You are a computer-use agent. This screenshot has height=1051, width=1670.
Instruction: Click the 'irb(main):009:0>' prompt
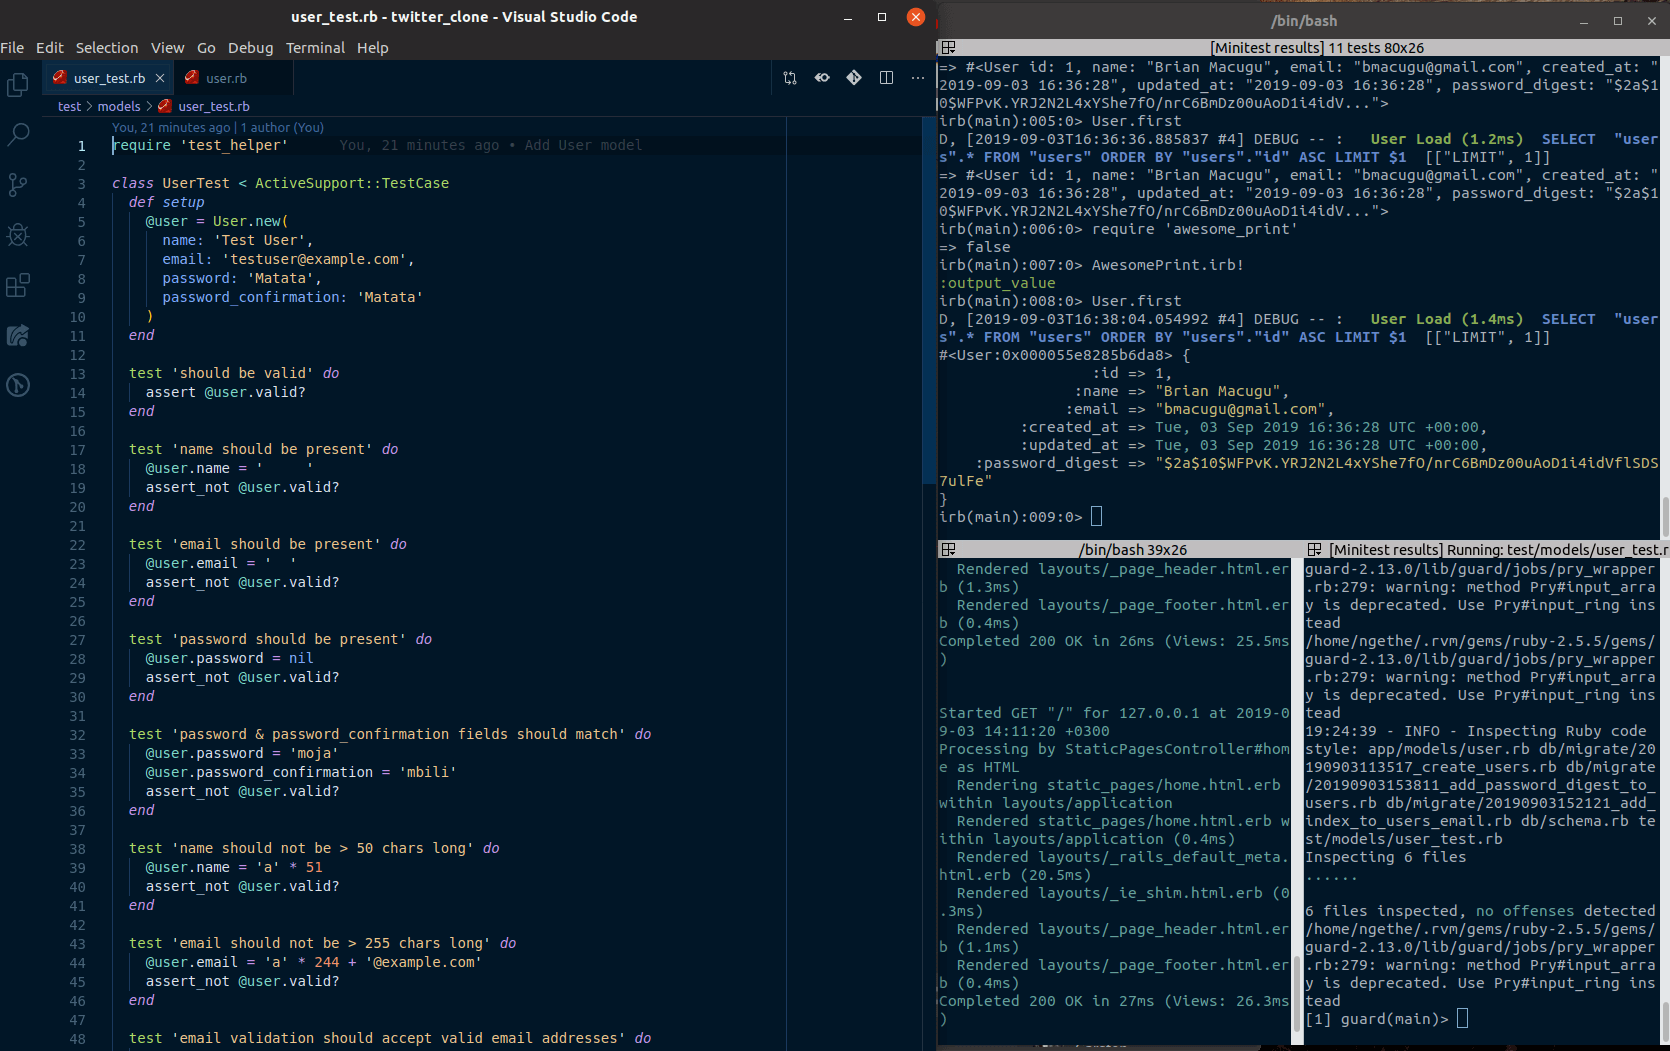coord(1010,517)
